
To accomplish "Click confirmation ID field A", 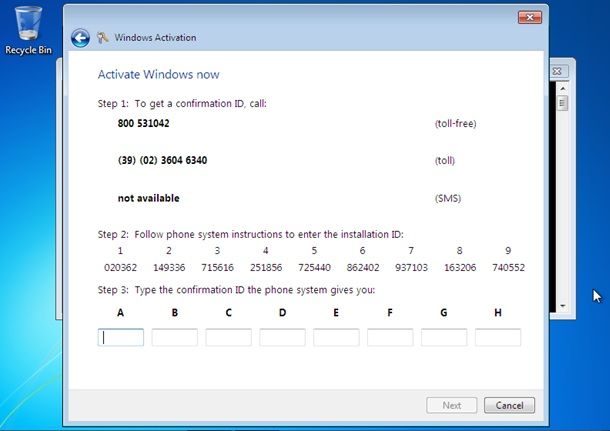I will coord(121,337).
